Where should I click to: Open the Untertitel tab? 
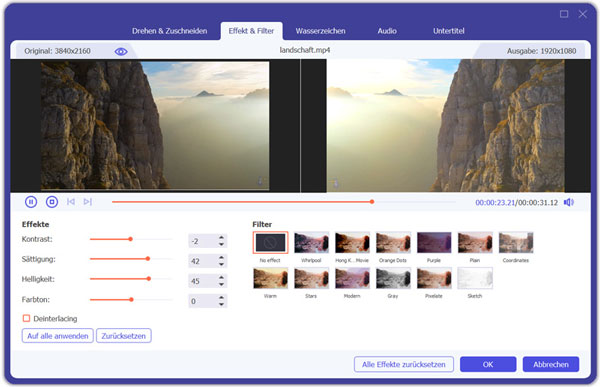pos(448,31)
